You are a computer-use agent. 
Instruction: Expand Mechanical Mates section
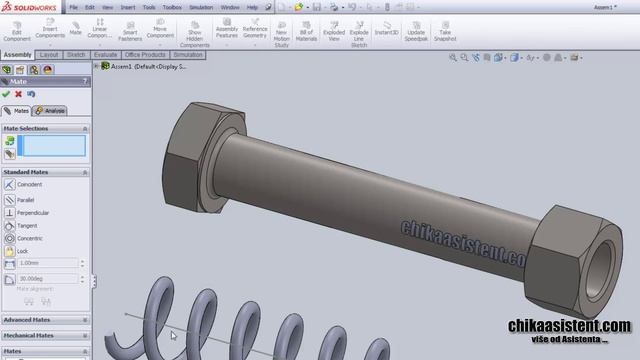(x=85, y=336)
